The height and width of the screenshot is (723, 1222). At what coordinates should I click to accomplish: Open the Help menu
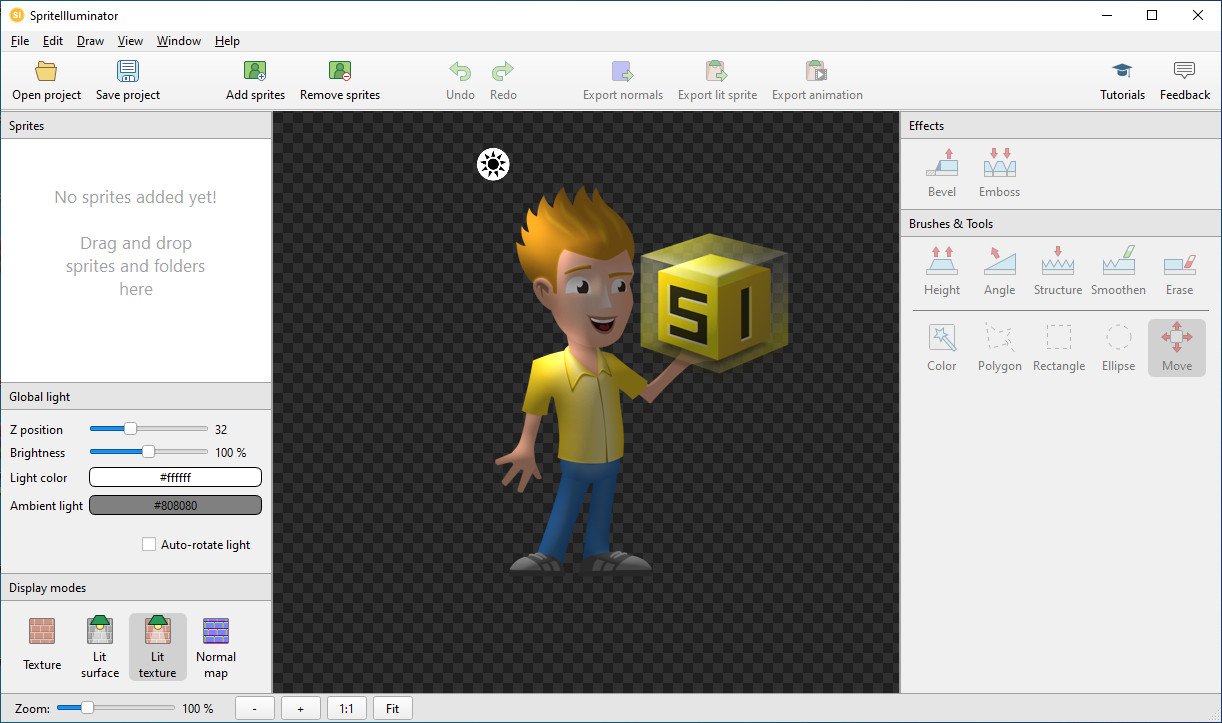tap(227, 41)
